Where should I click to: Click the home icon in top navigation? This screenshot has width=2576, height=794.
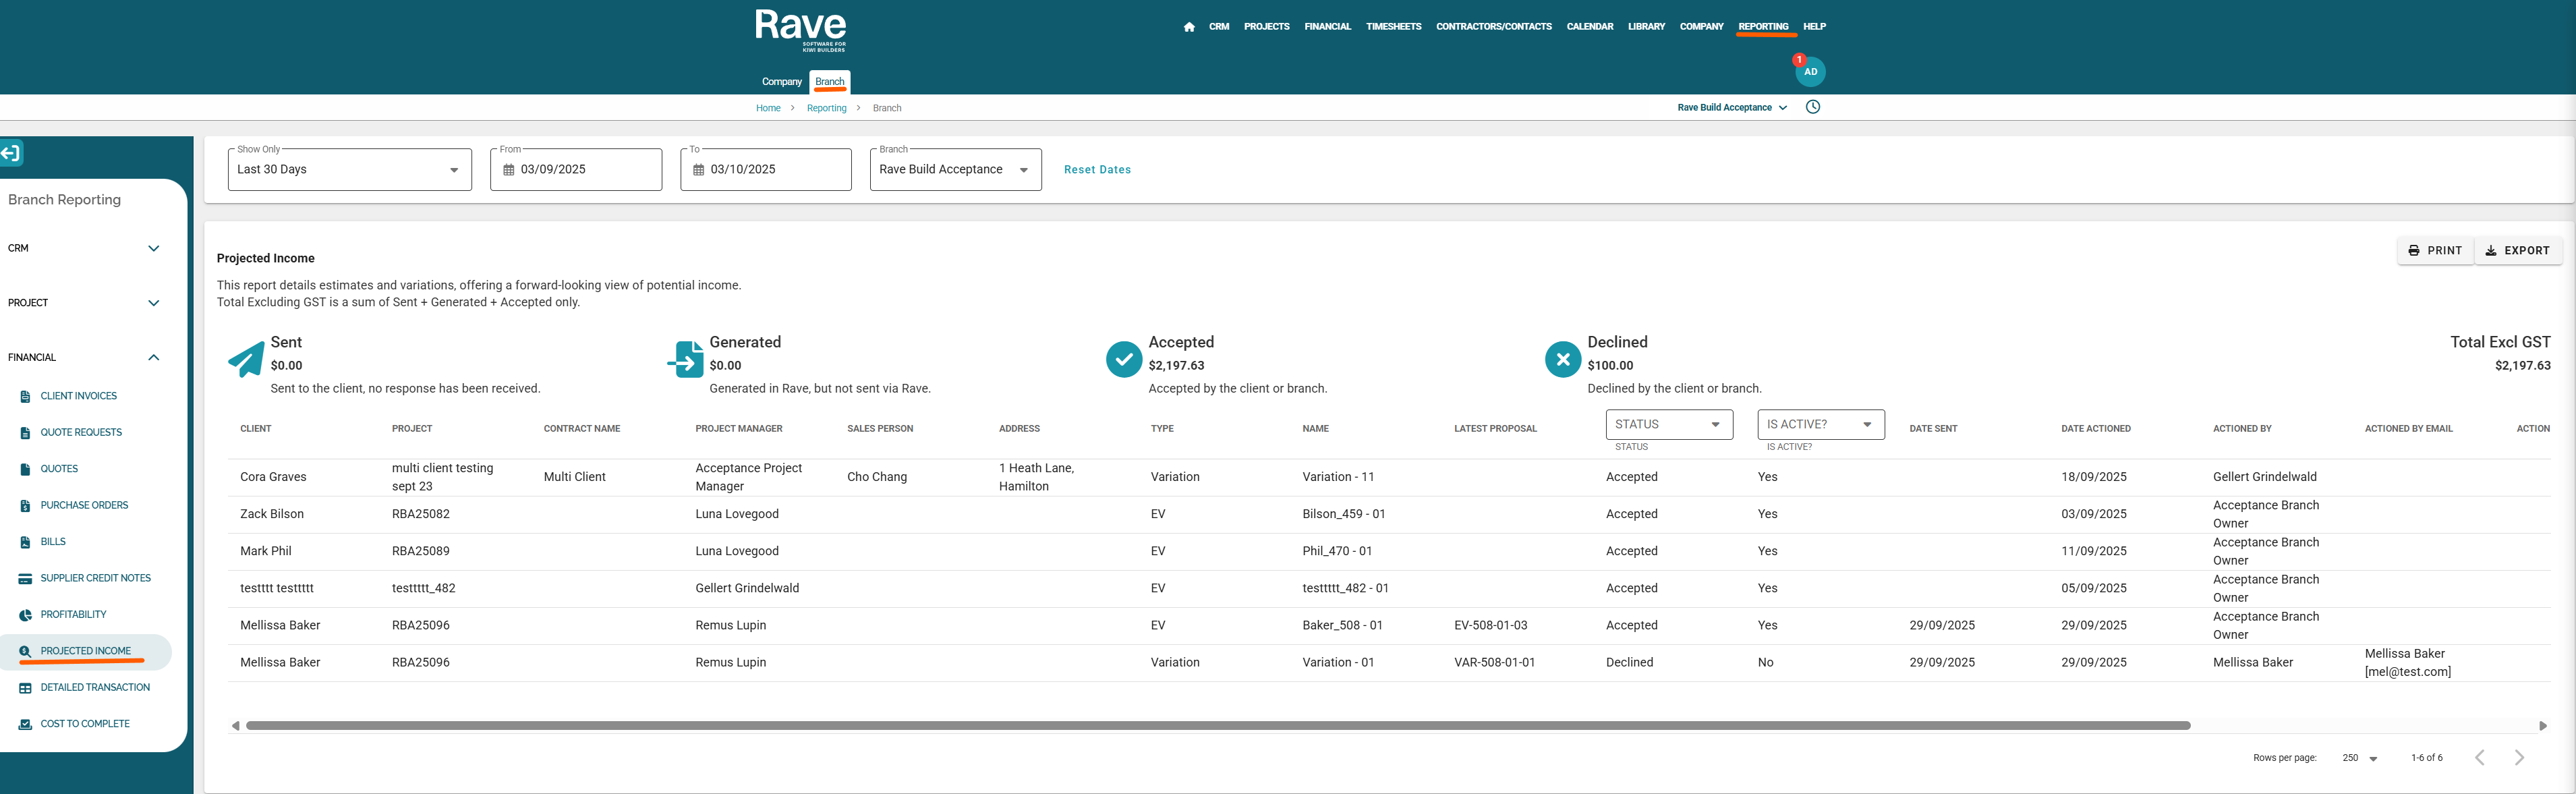click(1188, 27)
